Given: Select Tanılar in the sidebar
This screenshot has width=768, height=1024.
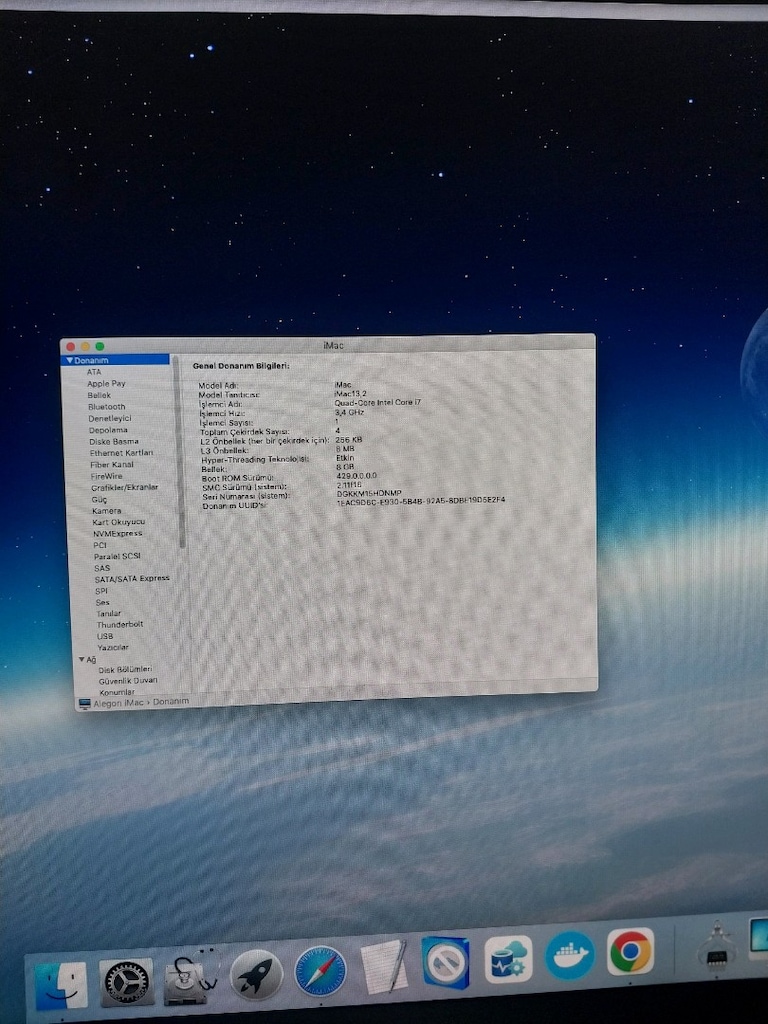Looking at the screenshot, I should [108, 613].
